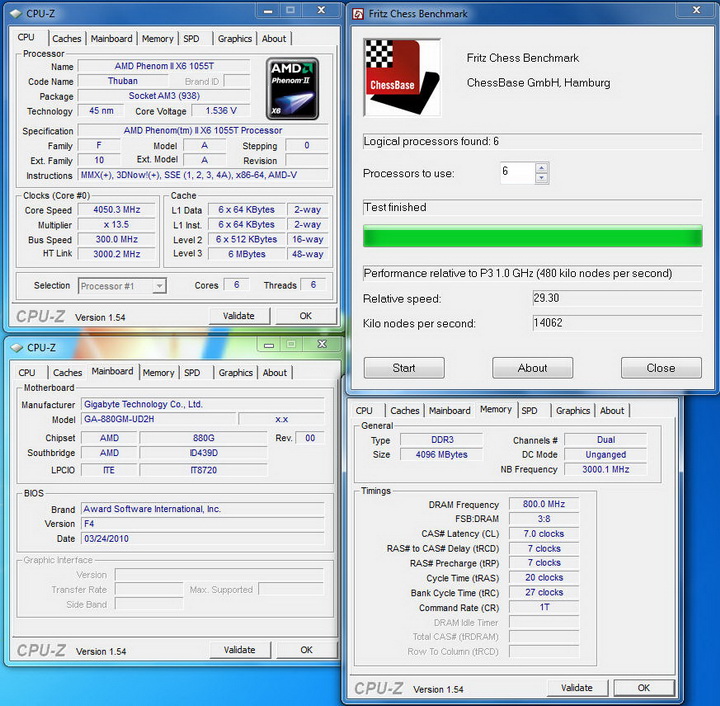This screenshot has height=706, width=720.
Task: Select Caches tab in the Mainboard CPU-Z window
Action: 68,372
